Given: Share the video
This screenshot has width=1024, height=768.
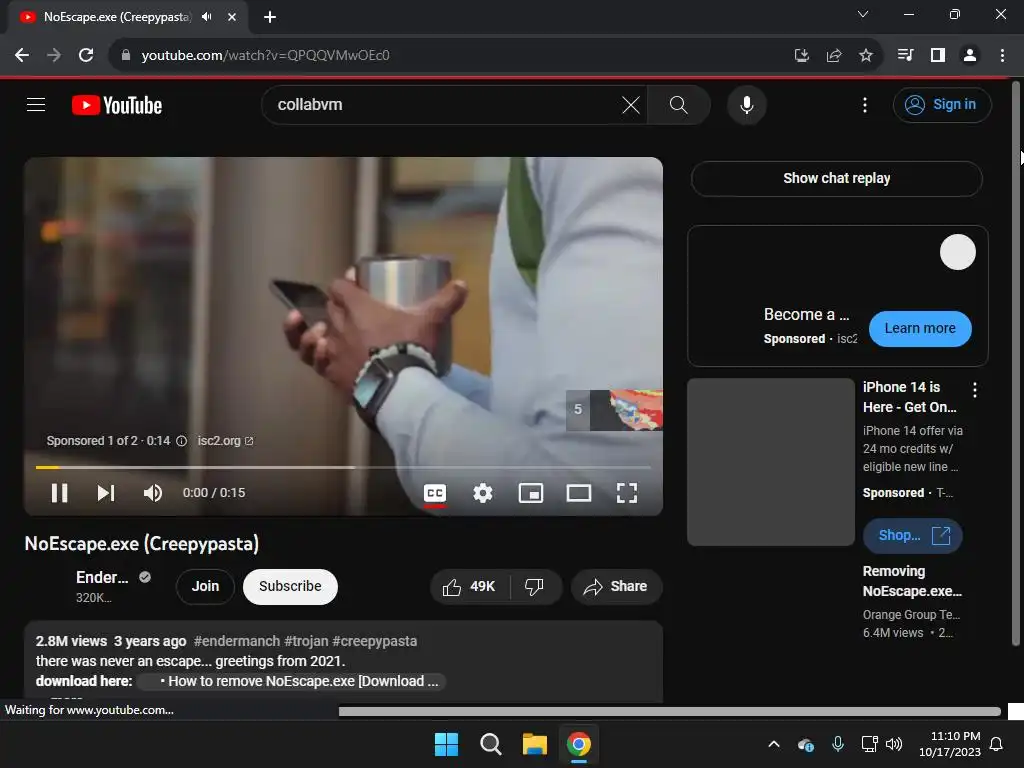Looking at the screenshot, I should [x=616, y=586].
